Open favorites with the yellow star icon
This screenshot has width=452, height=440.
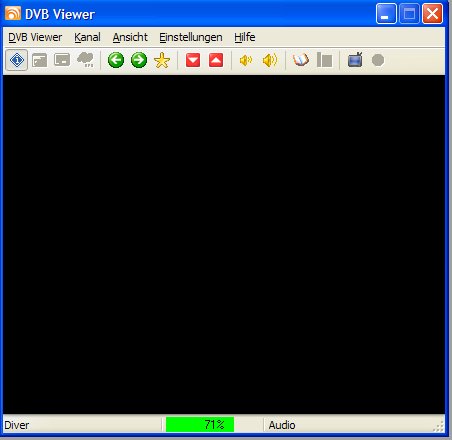162,61
